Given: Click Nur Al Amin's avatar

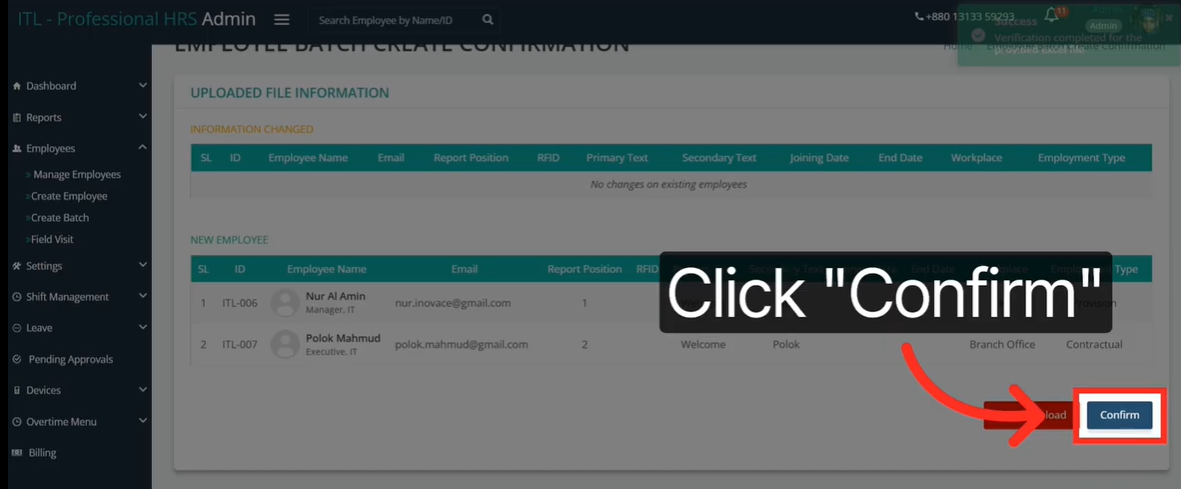Looking at the screenshot, I should (285, 303).
